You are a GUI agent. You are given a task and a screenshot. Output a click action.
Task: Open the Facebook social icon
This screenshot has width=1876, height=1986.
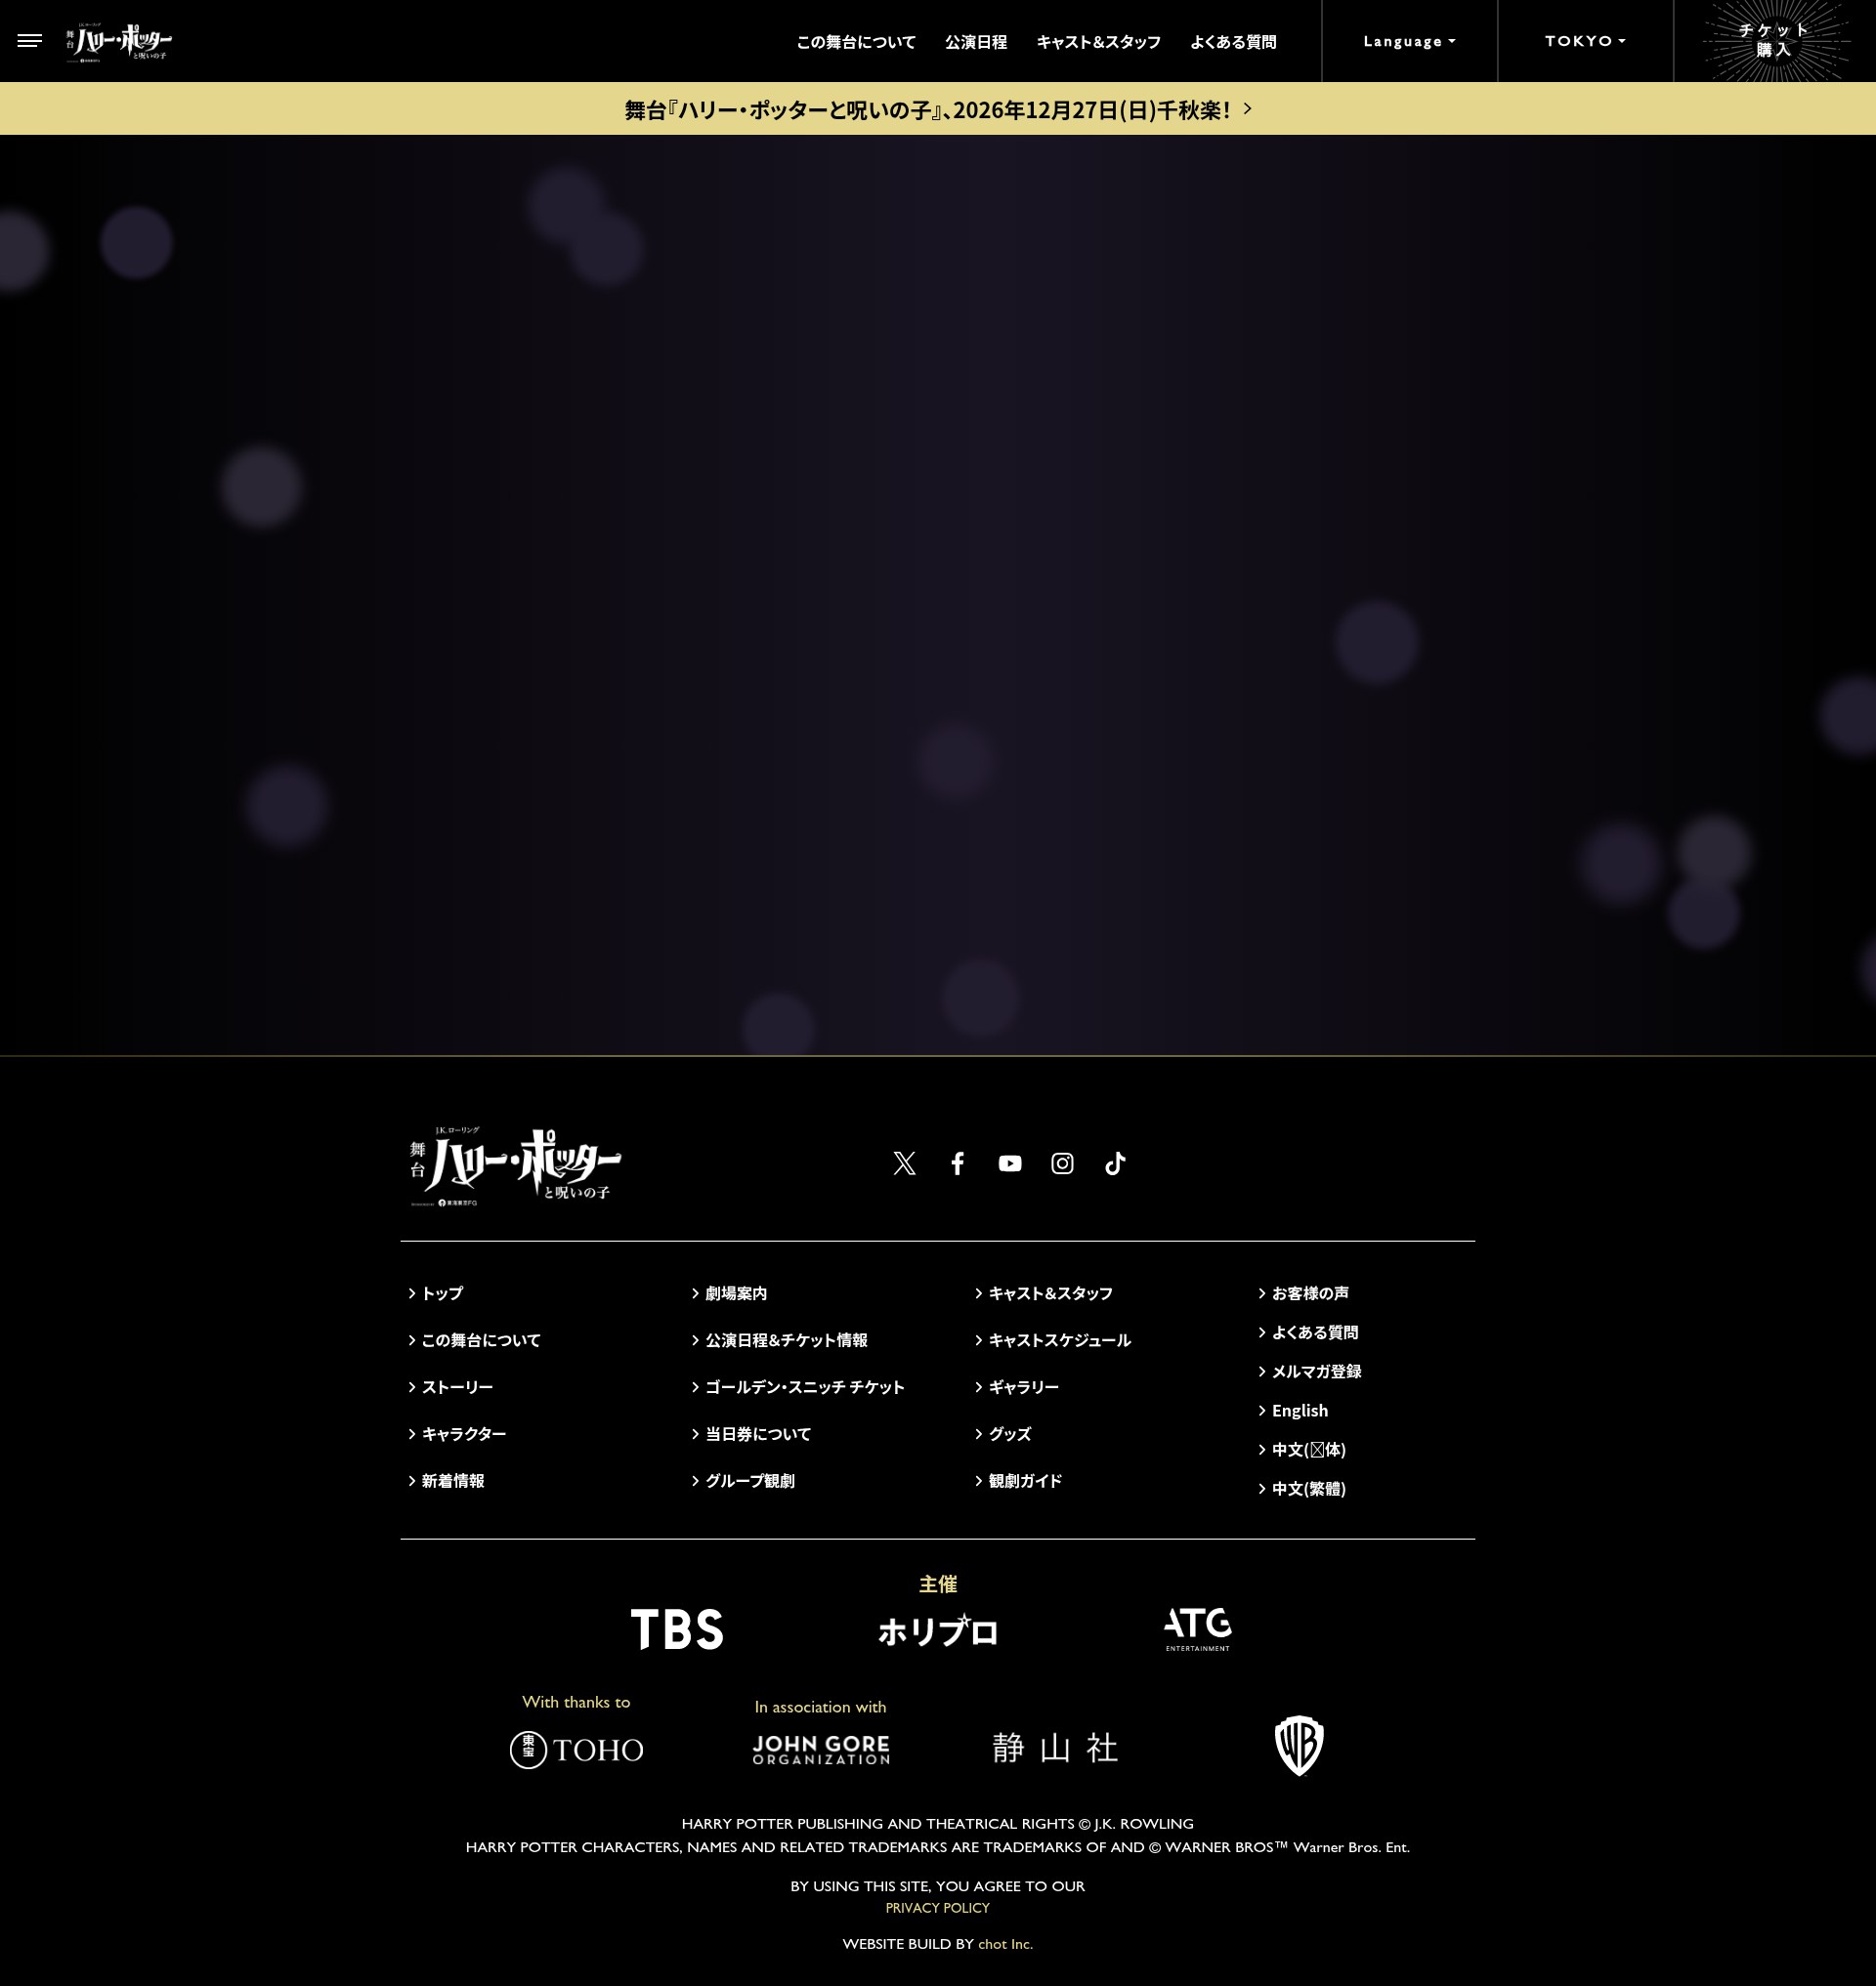pos(957,1163)
